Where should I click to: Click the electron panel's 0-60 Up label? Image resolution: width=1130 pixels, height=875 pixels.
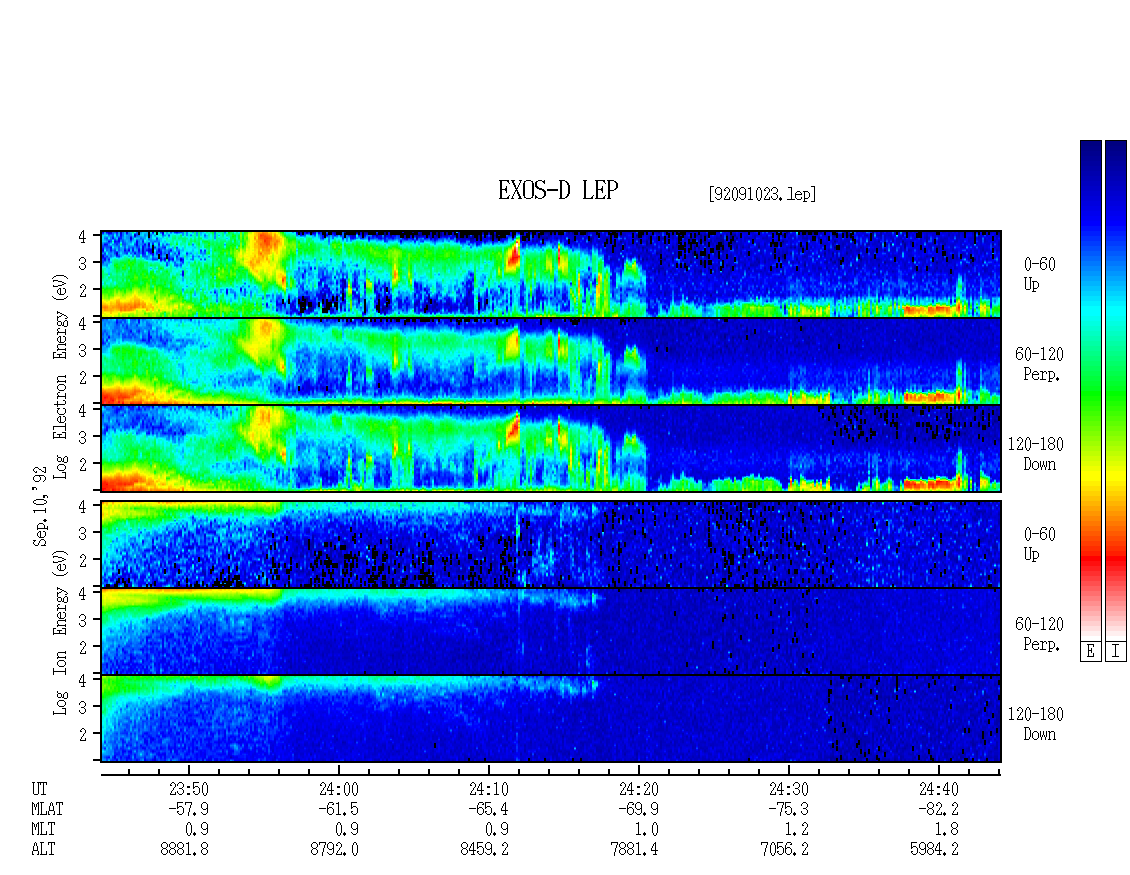pyautogui.click(x=1039, y=274)
